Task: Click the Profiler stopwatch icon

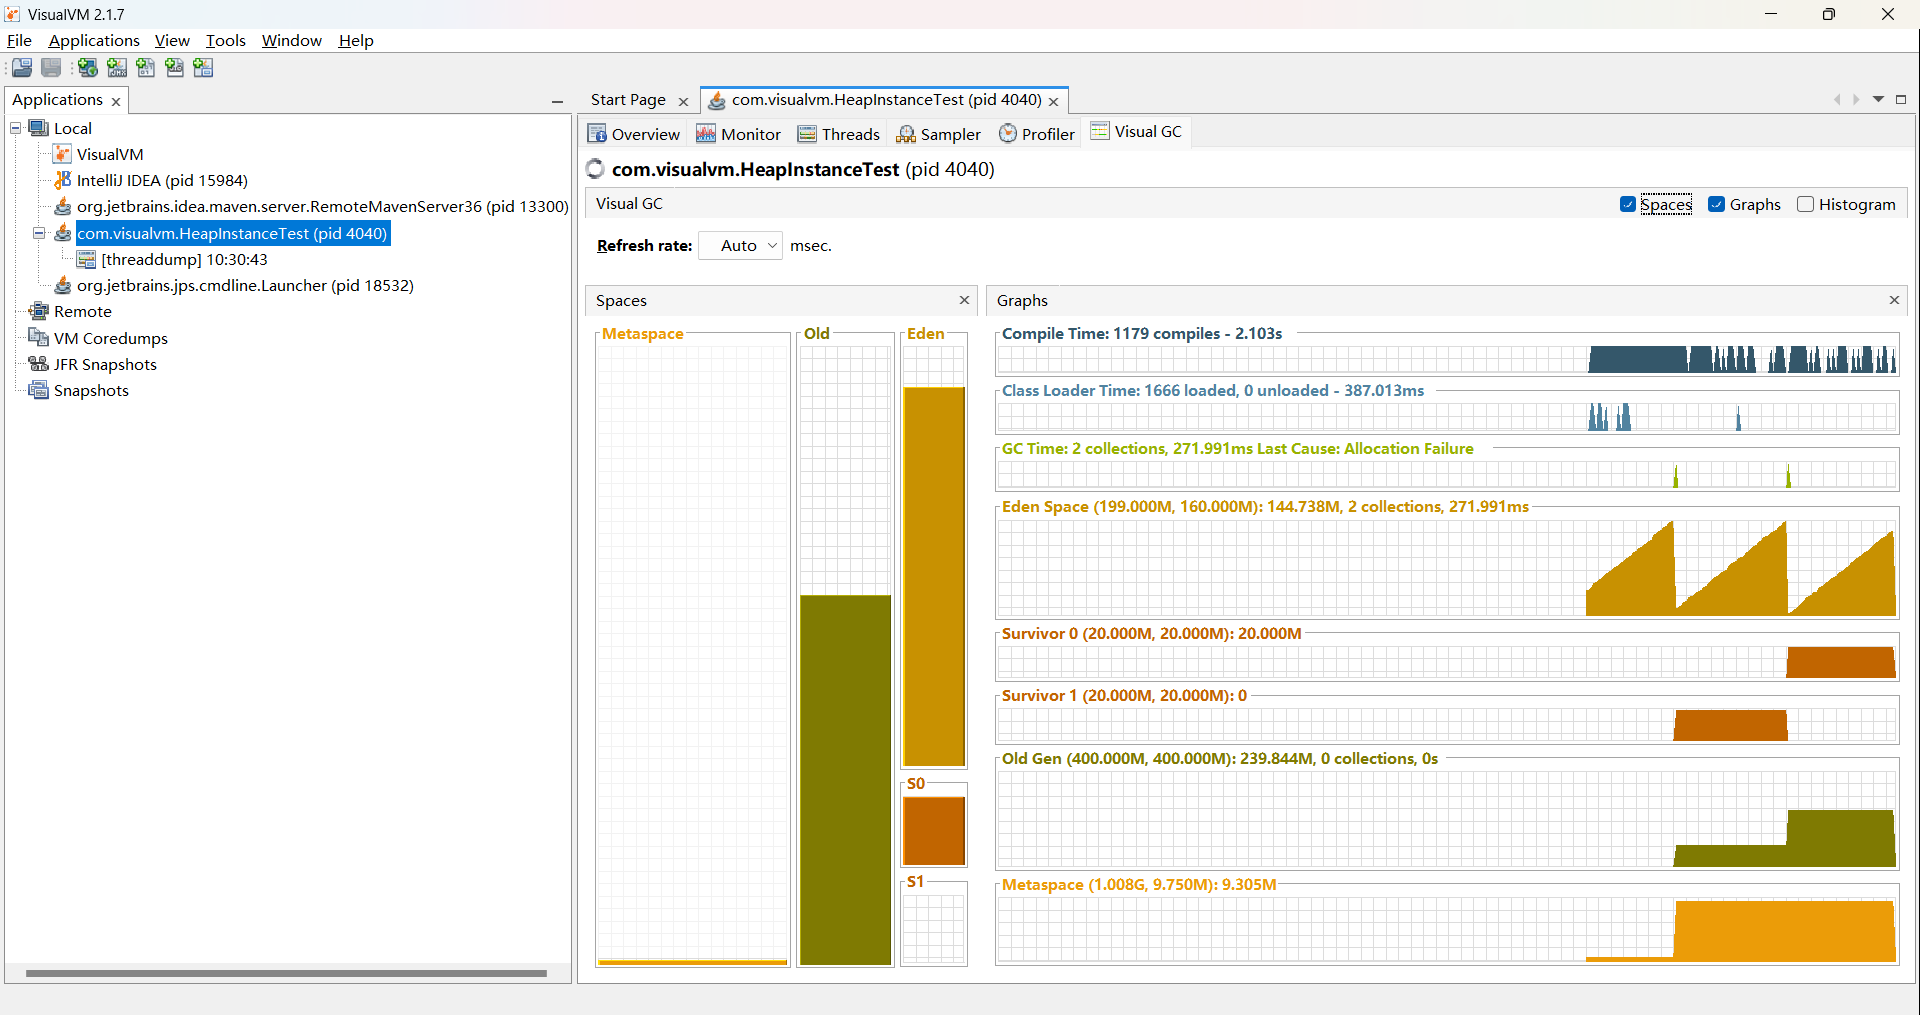Action: [1008, 133]
